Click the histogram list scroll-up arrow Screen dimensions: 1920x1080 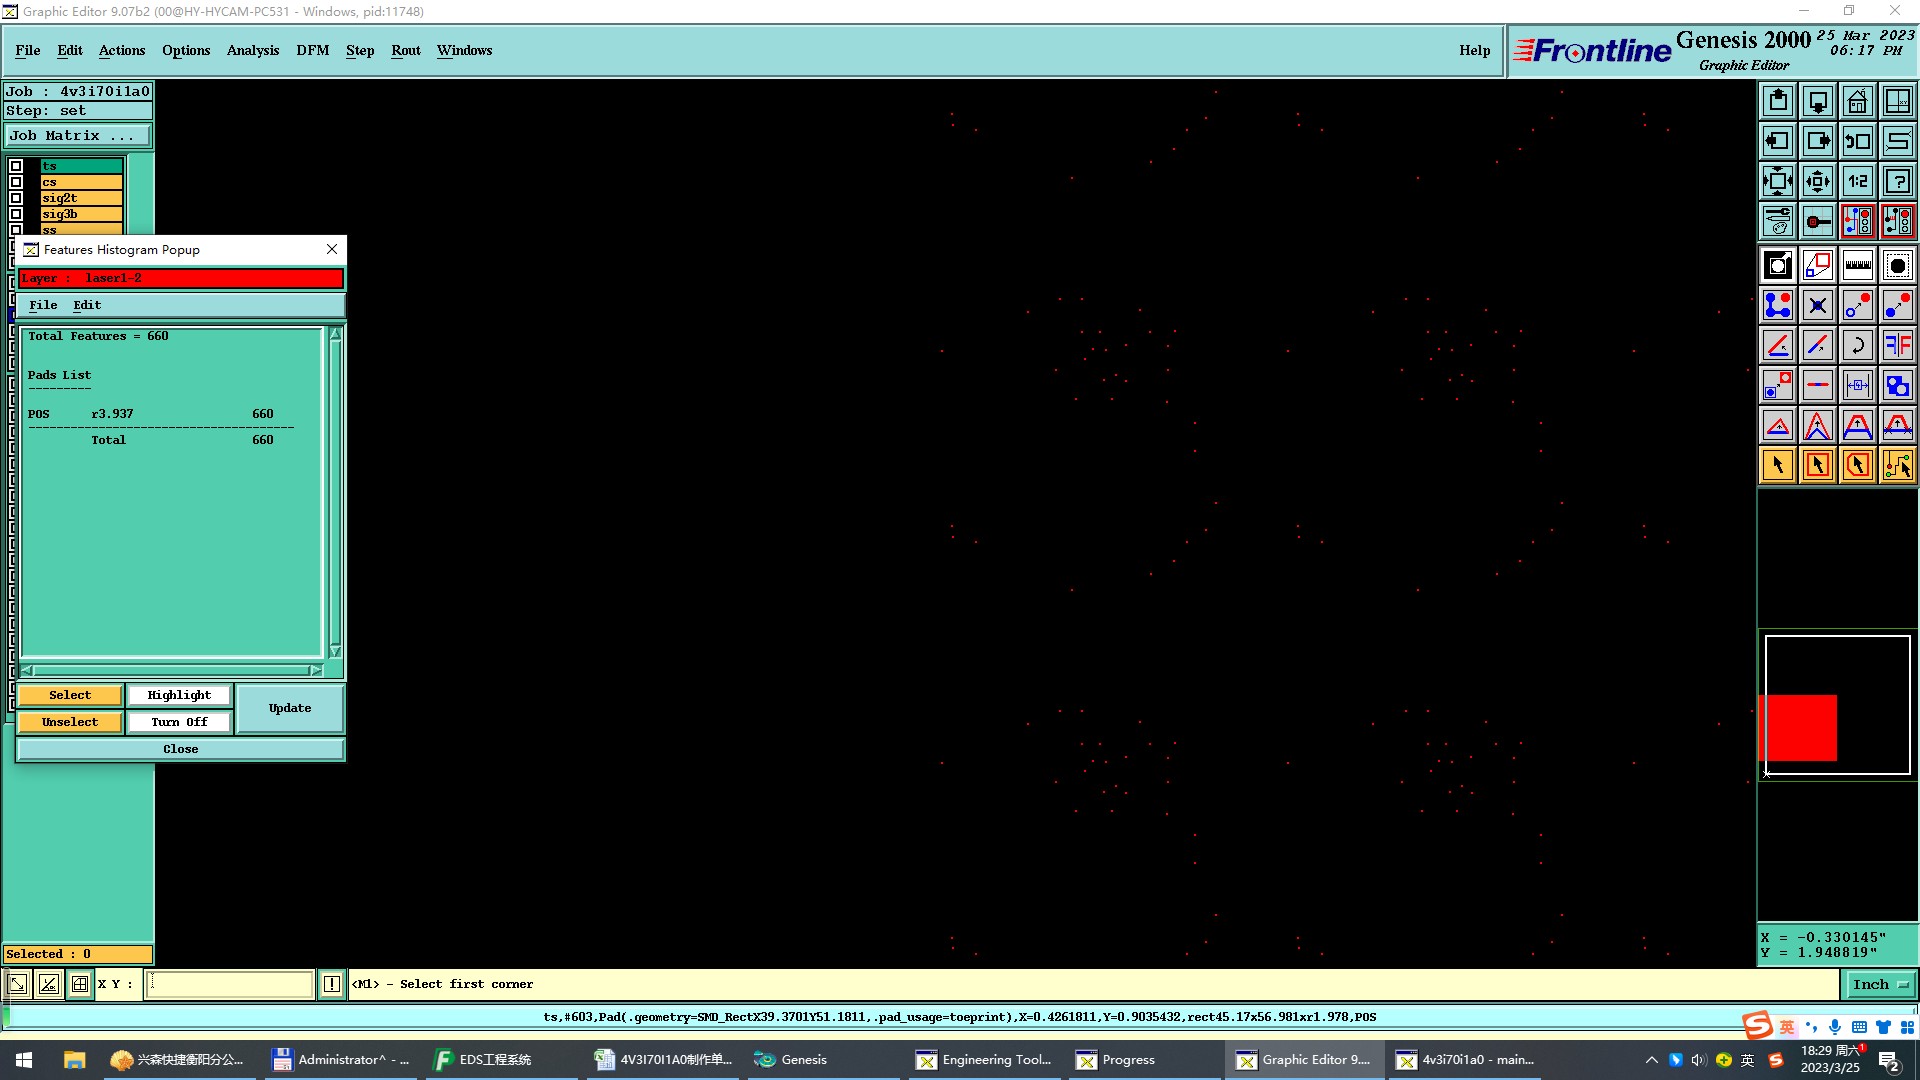[x=335, y=335]
